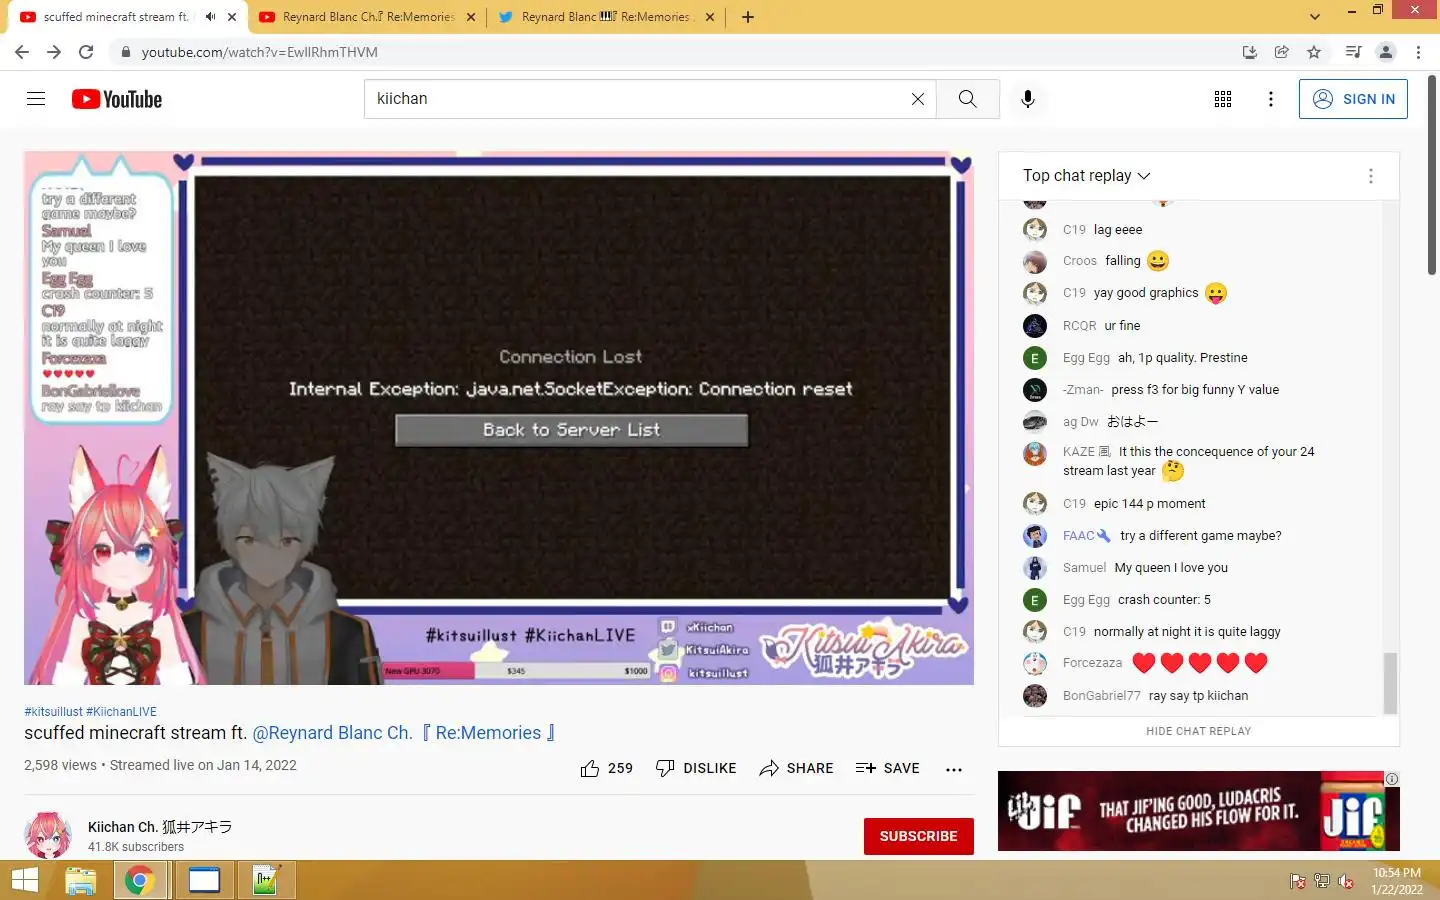Image resolution: width=1440 pixels, height=900 pixels.
Task: Open File Explorer from the taskbar
Action: click(80, 881)
